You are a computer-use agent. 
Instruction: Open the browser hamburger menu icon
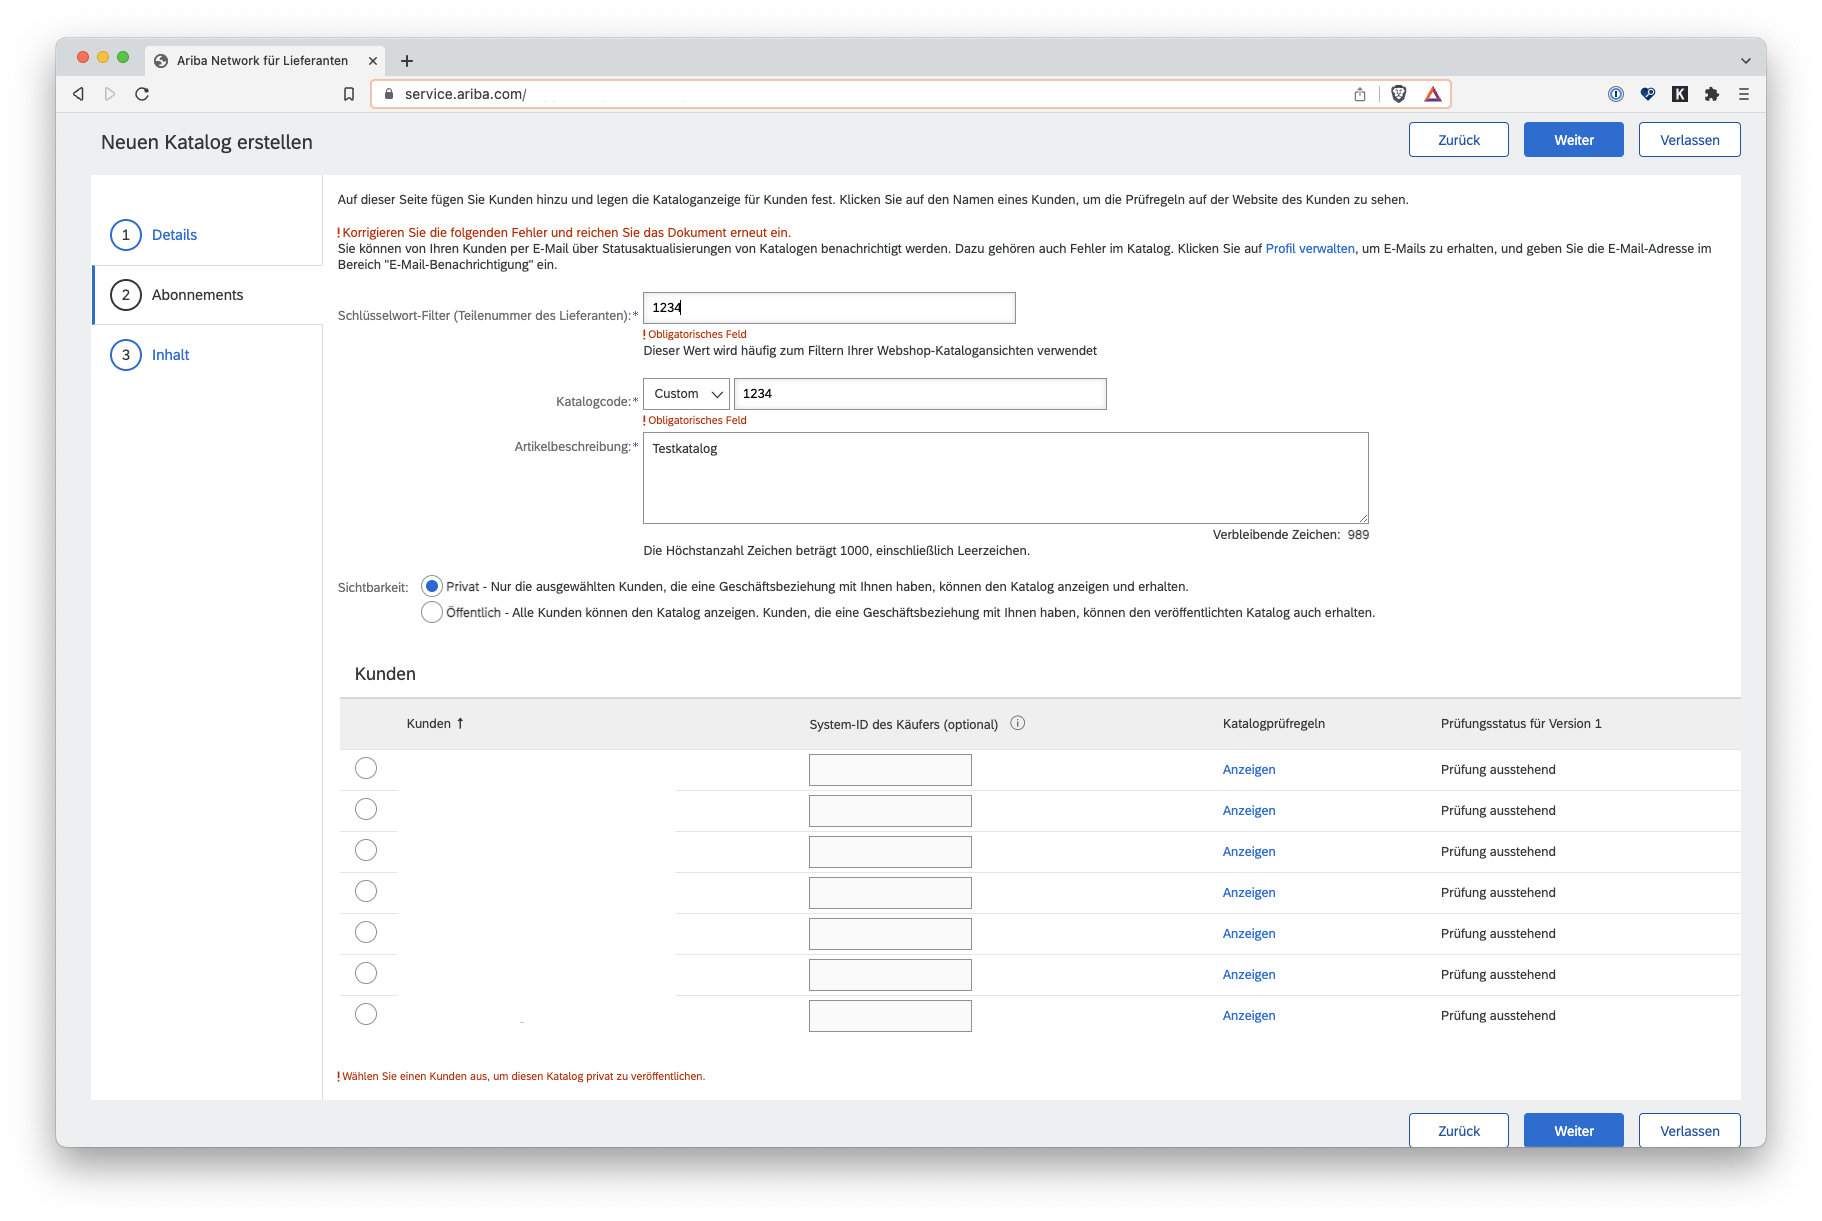pos(1744,94)
